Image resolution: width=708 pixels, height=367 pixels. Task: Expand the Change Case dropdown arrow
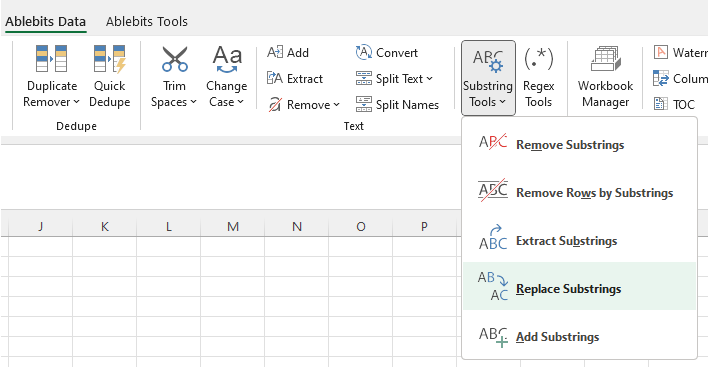point(240,102)
